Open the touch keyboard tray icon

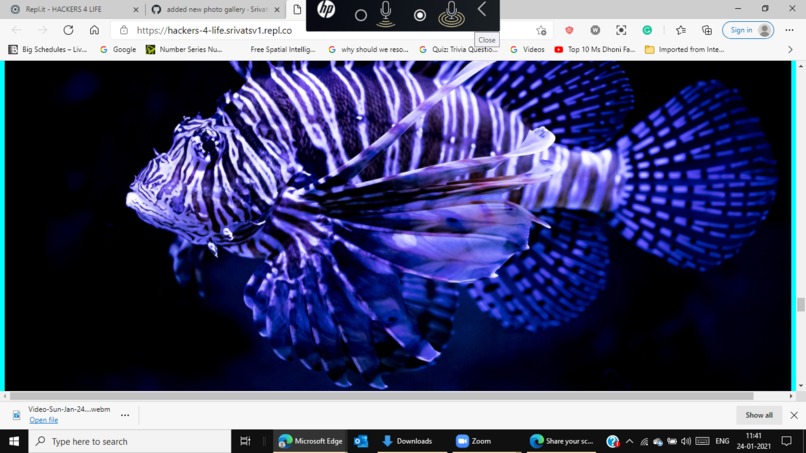pyautogui.click(x=702, y=441)
